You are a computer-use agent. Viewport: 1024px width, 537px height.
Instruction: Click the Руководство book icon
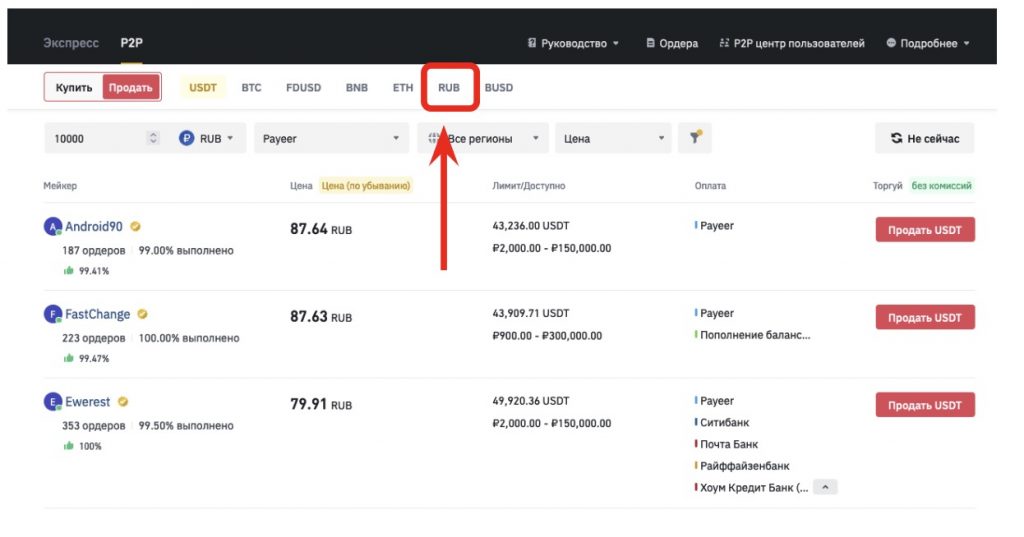pyautogui.click(x=532, y=43)
